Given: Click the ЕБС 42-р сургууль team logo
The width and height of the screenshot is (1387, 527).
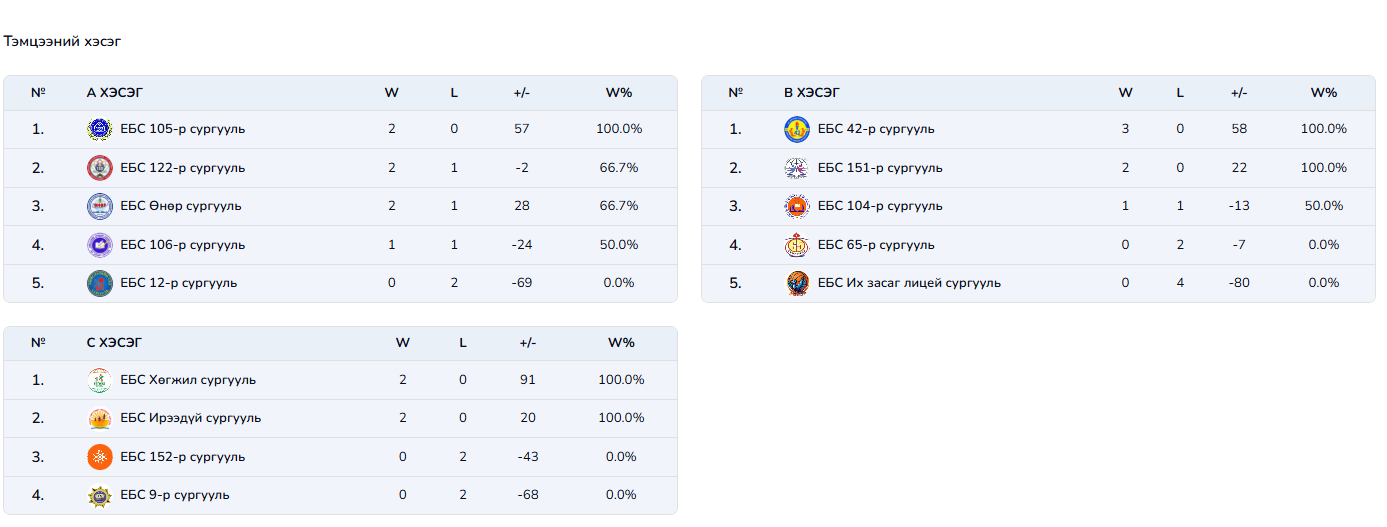Looking at the screenshot, I should click(797, 129).
